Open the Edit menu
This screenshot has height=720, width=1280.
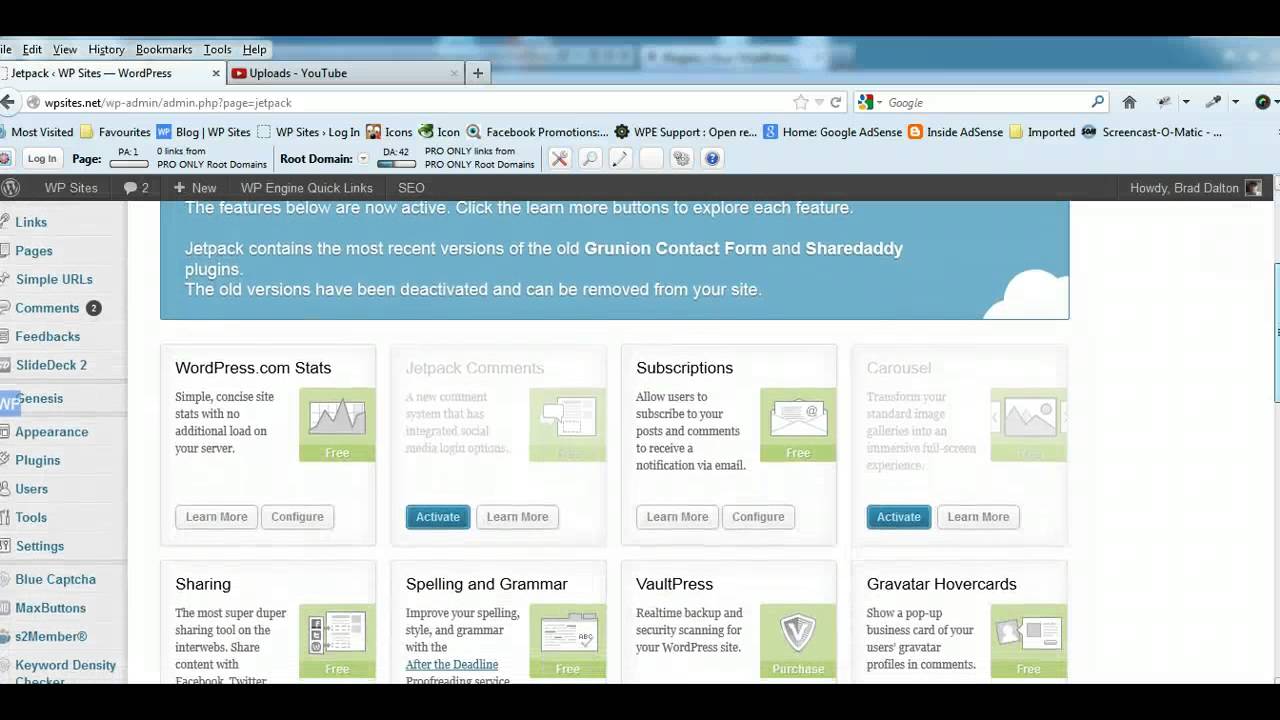coord(32,49)
